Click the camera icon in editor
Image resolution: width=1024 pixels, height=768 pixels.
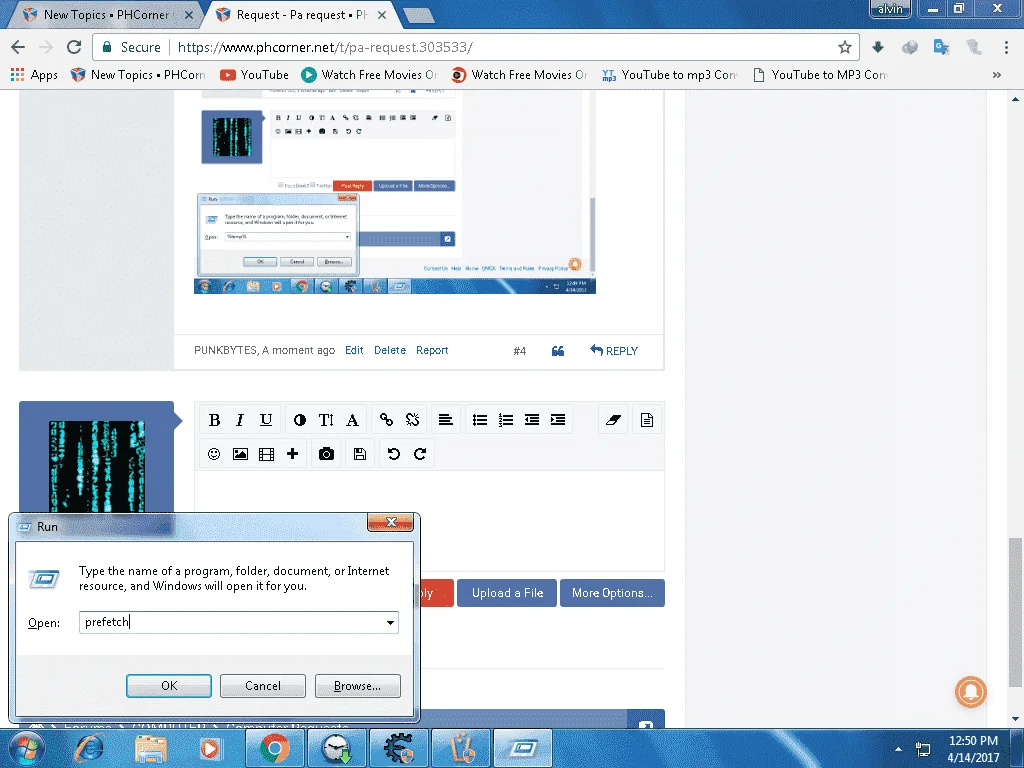tap(327, 454)
